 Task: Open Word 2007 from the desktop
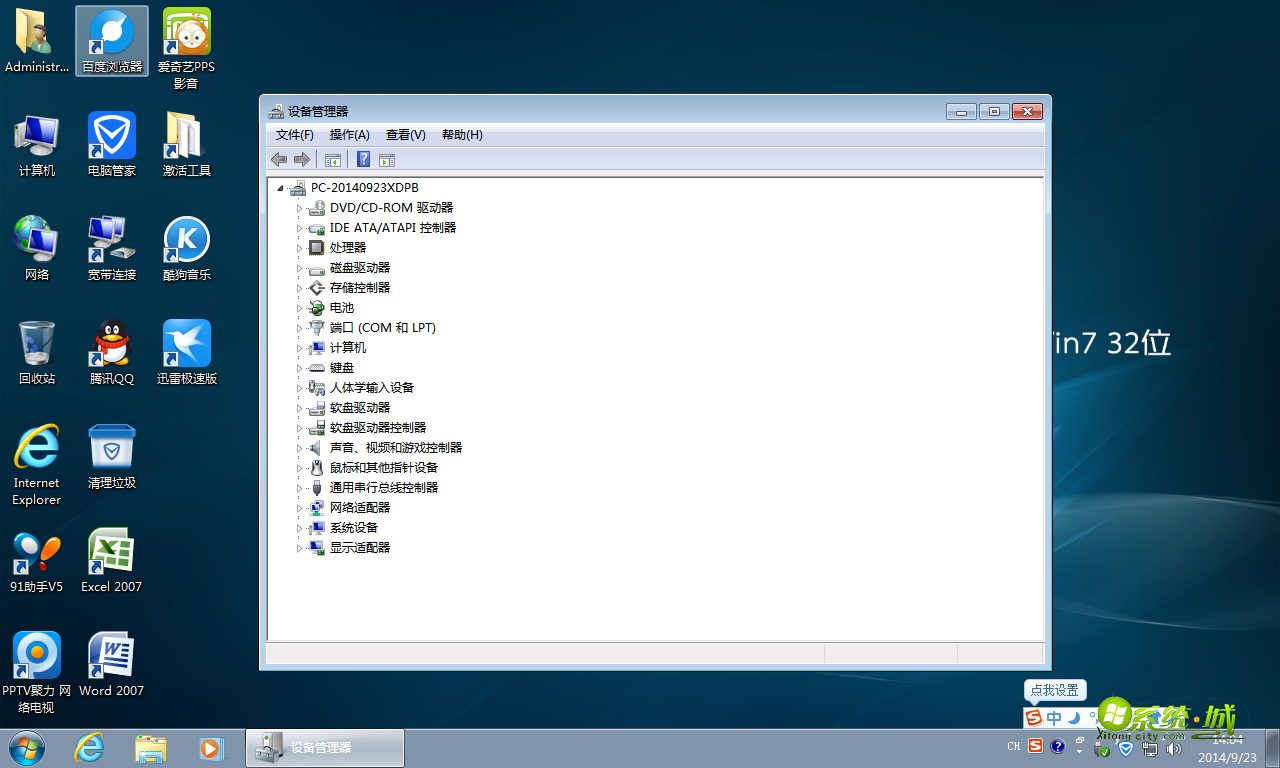pos(111,655)
